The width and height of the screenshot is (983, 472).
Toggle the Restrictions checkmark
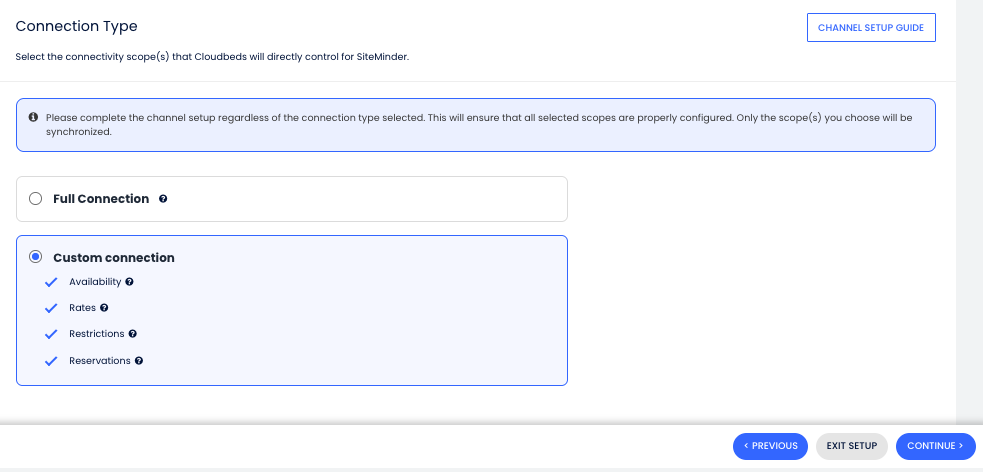[51, 334]
